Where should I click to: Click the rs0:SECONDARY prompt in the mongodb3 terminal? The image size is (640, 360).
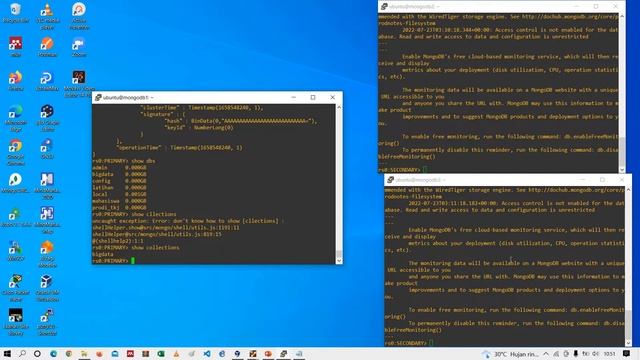point(405,343)
